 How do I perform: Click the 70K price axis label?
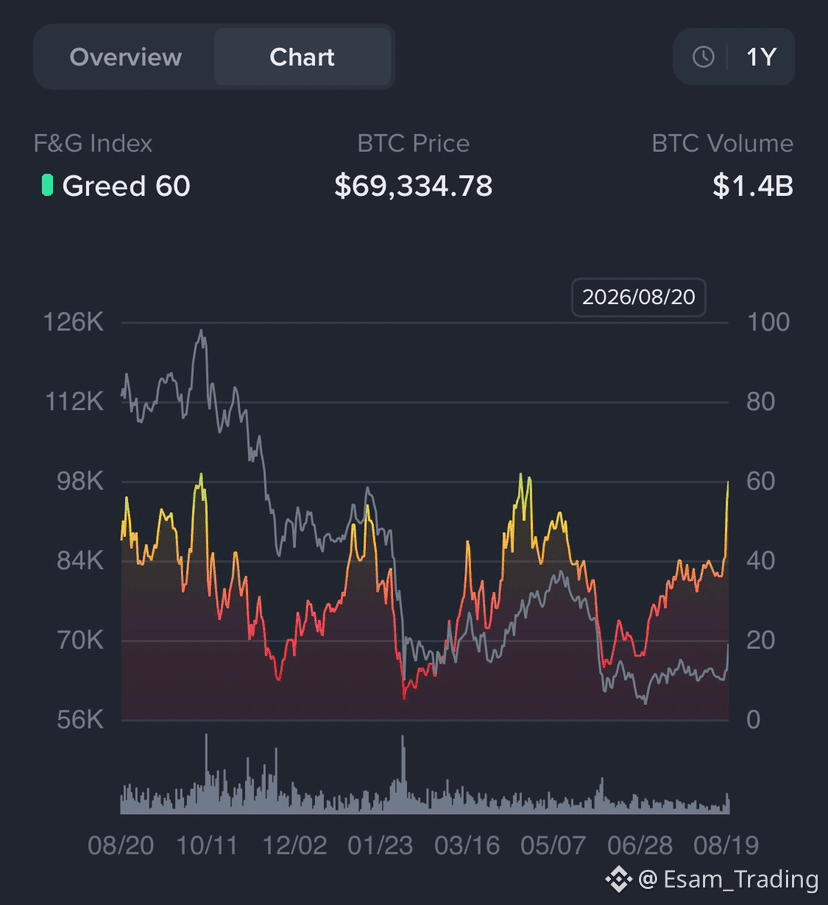(x=80, y=640)
